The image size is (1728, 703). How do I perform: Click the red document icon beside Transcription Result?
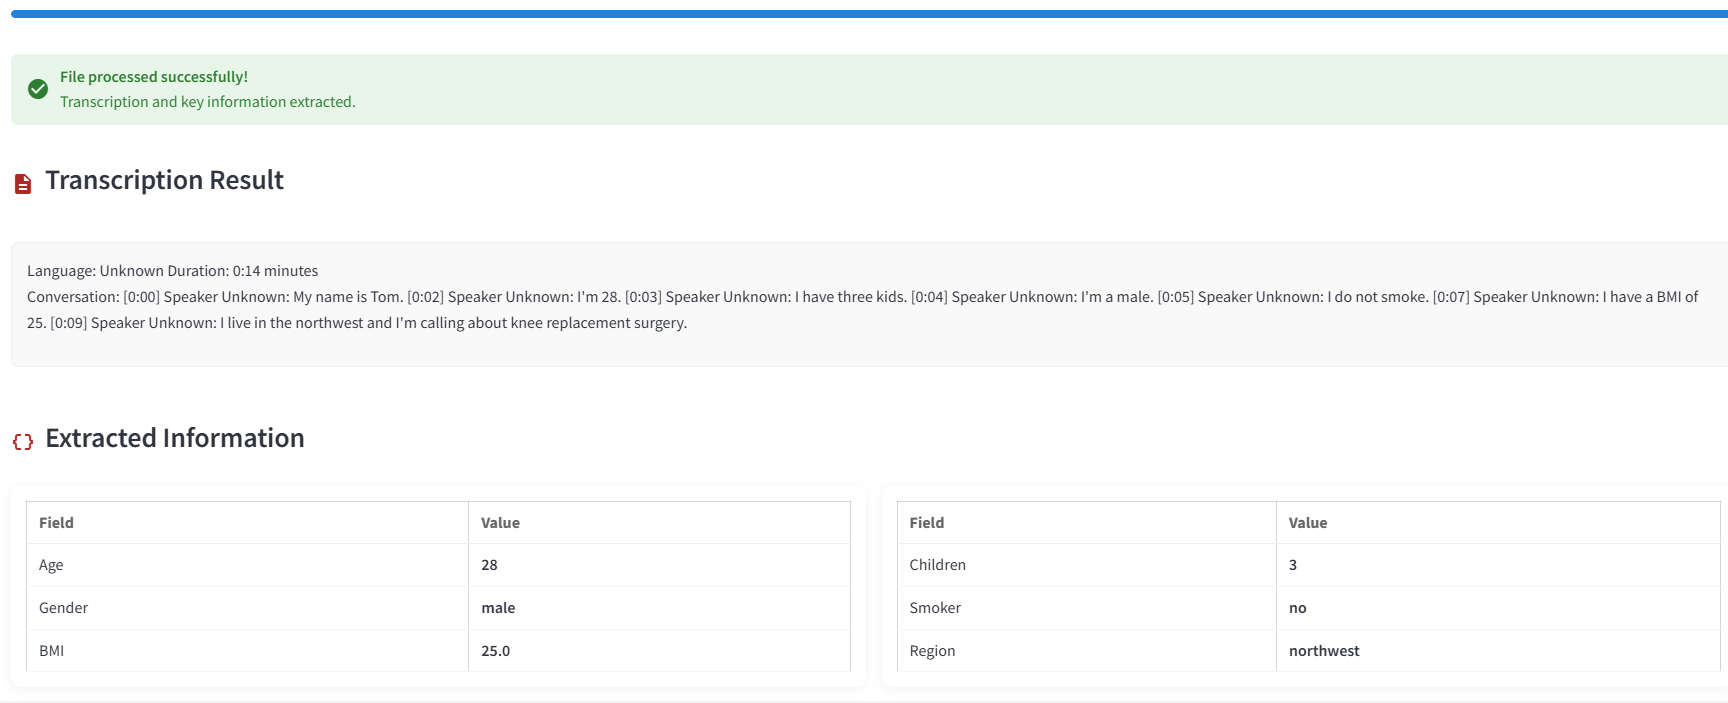click(23, 183)
